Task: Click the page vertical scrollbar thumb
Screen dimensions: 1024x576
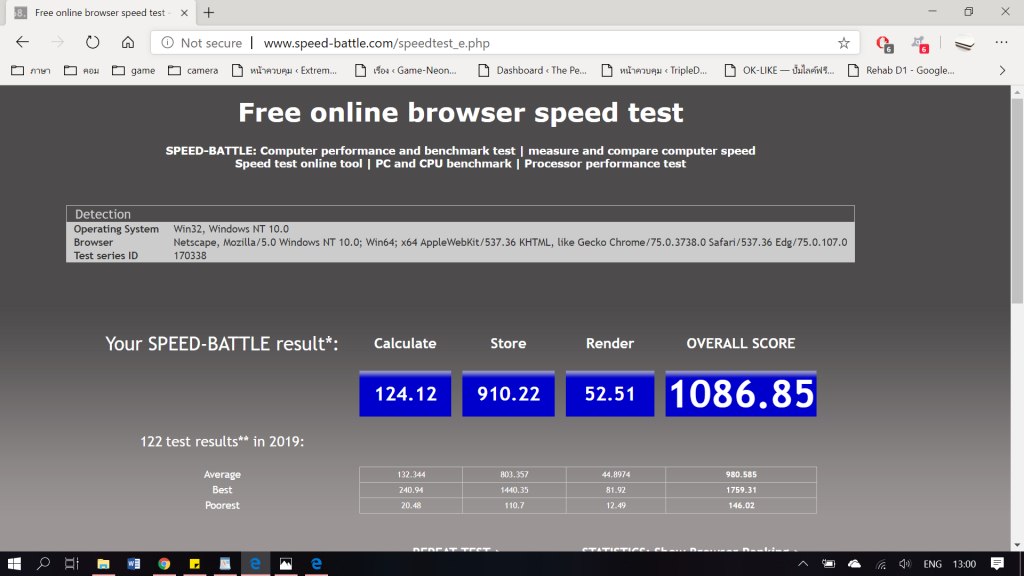Action: point(1017,201)
